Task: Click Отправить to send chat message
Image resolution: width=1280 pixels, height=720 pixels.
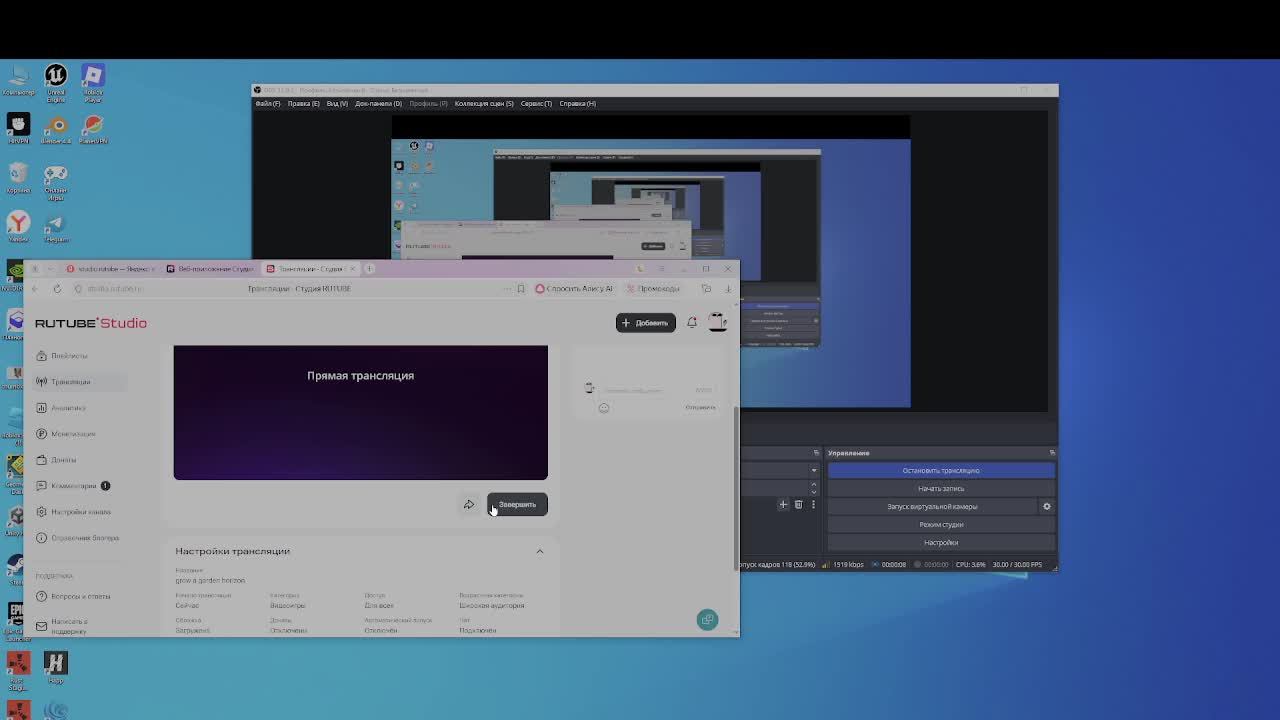Action: pyautogui.click(x=700, y=408)
